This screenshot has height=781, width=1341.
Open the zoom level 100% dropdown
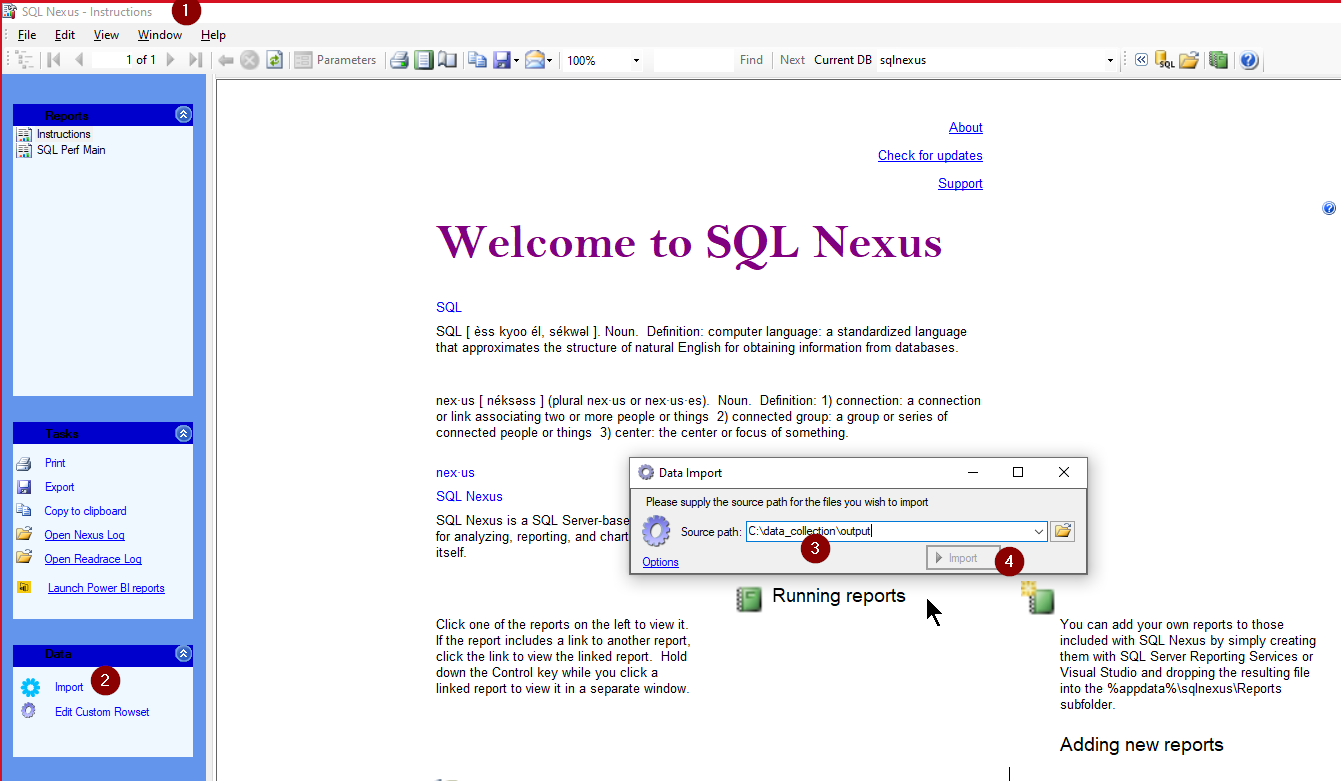636,61
